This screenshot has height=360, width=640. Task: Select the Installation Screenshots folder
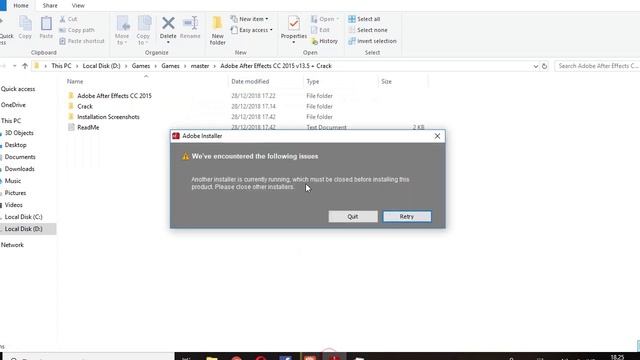click(108, 117)
